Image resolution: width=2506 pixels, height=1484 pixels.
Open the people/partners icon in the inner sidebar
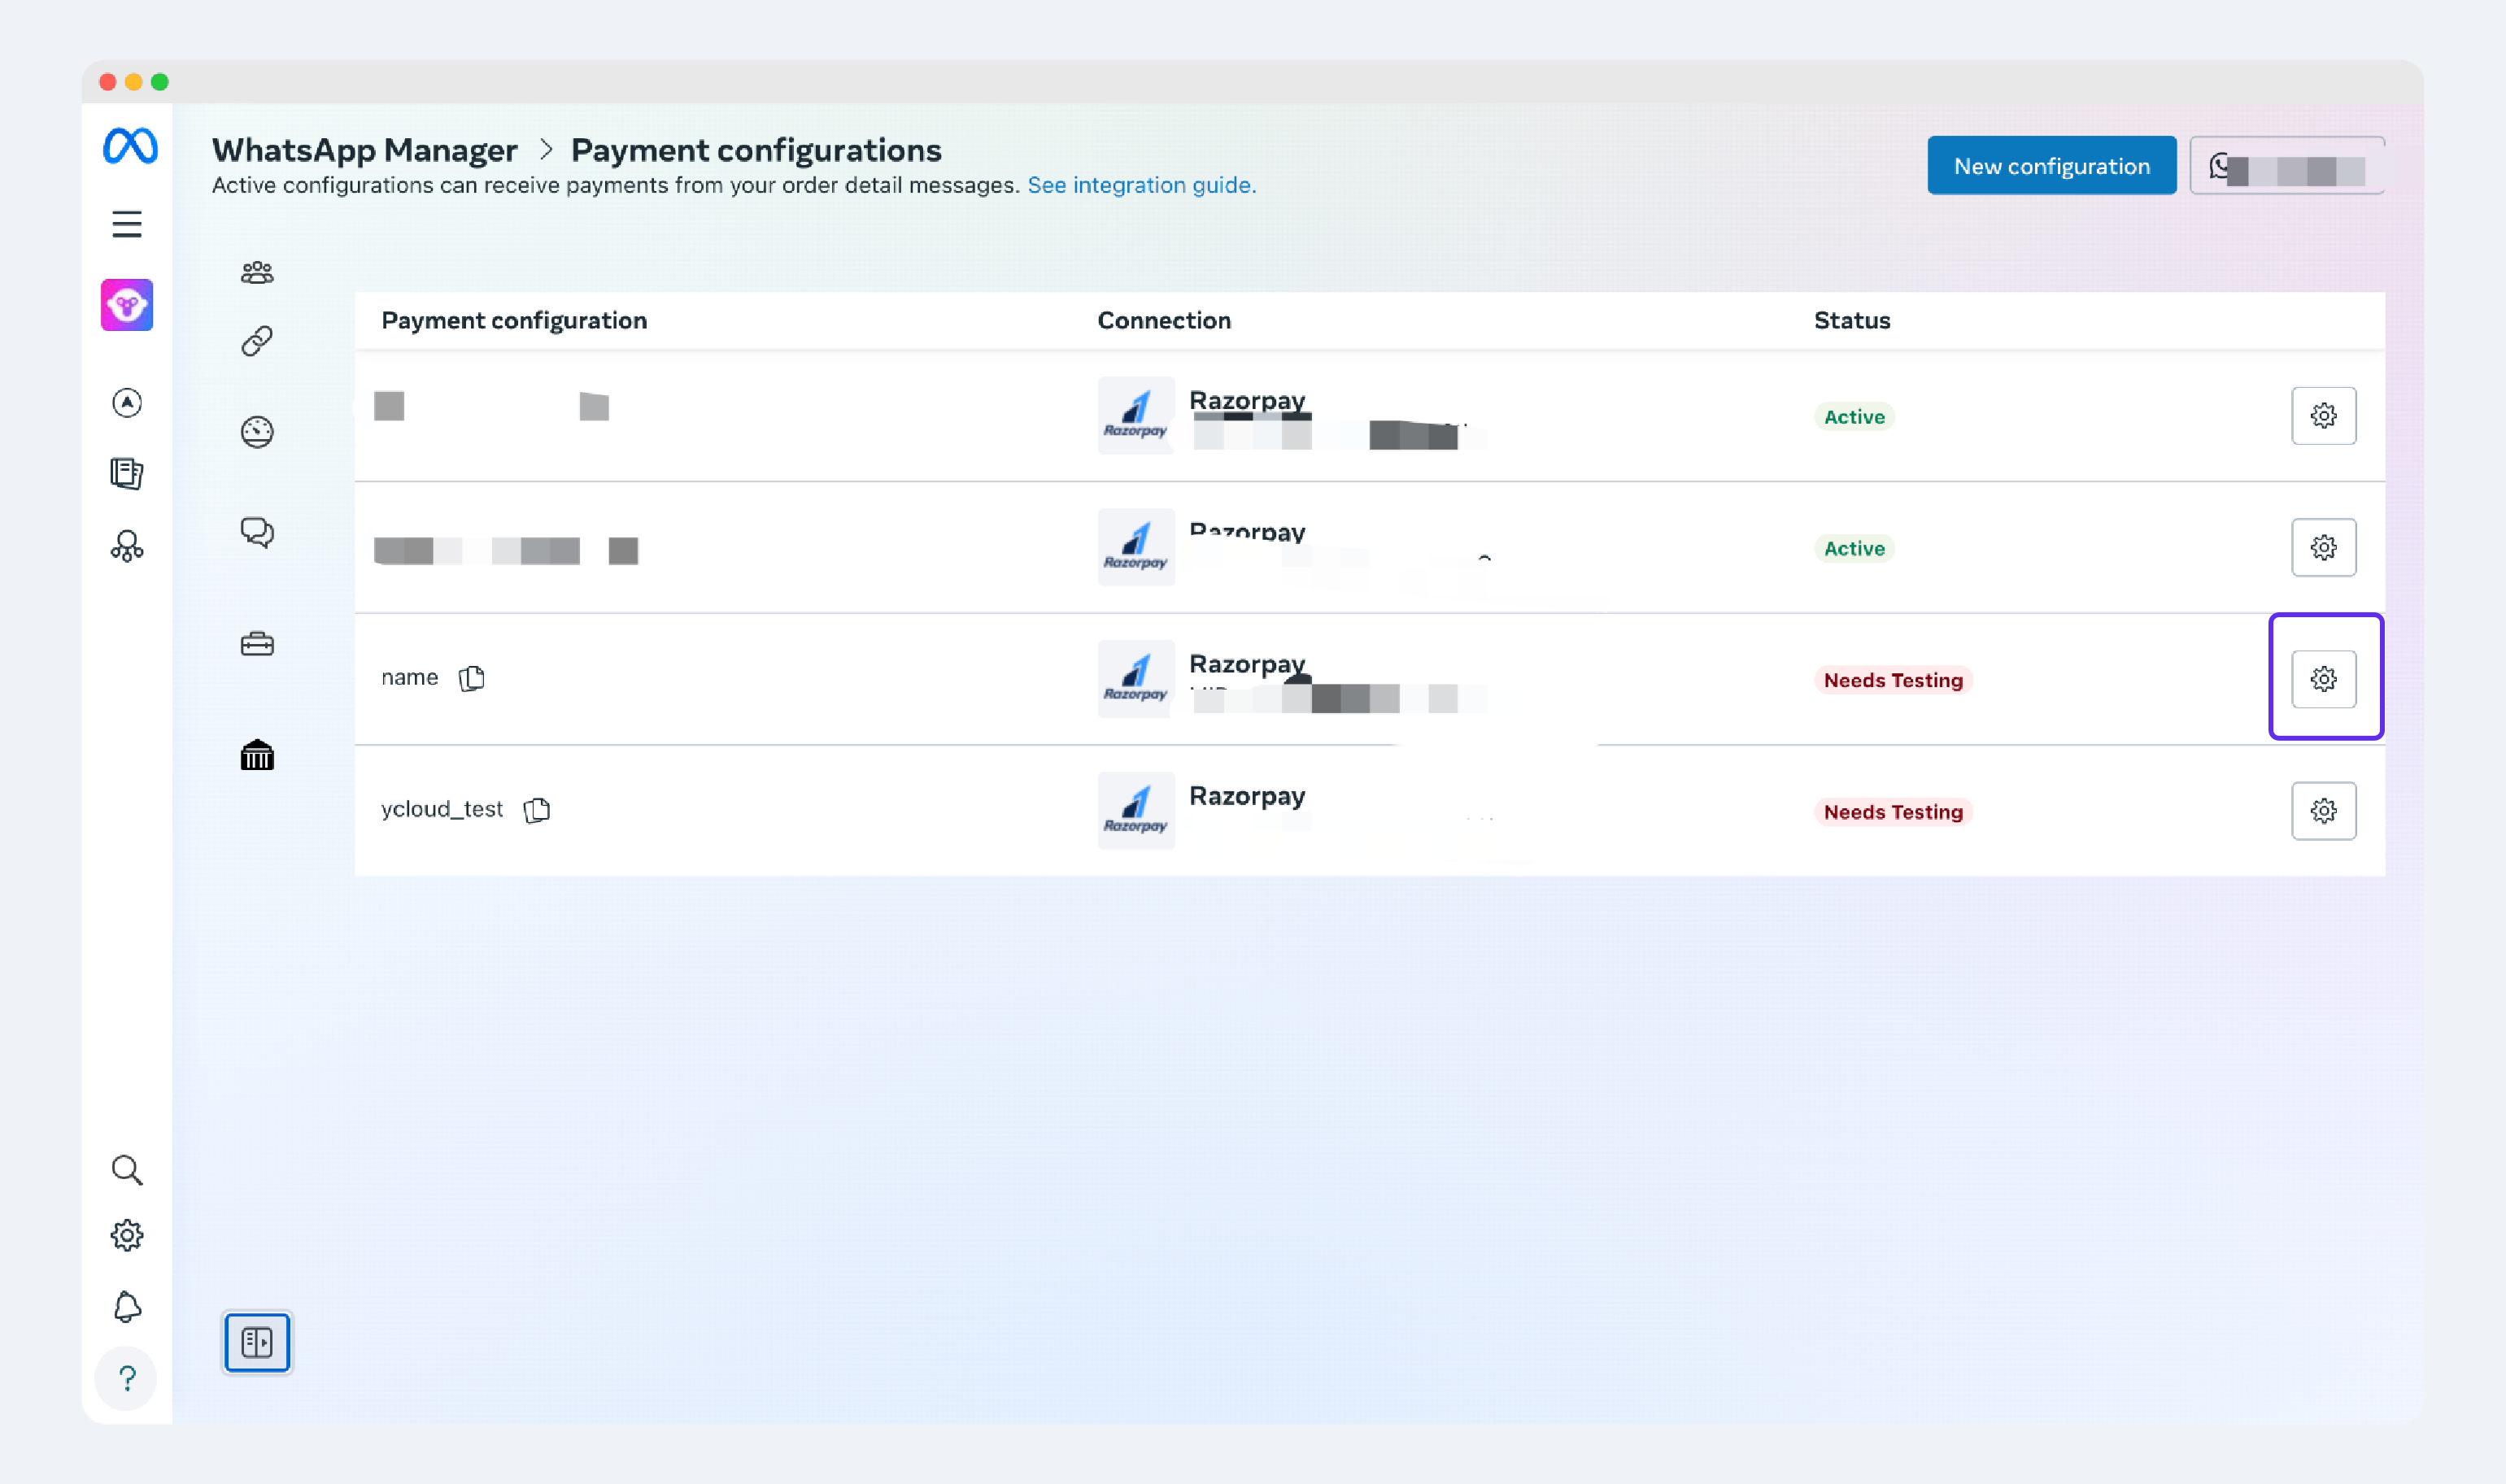pos(257,272)
